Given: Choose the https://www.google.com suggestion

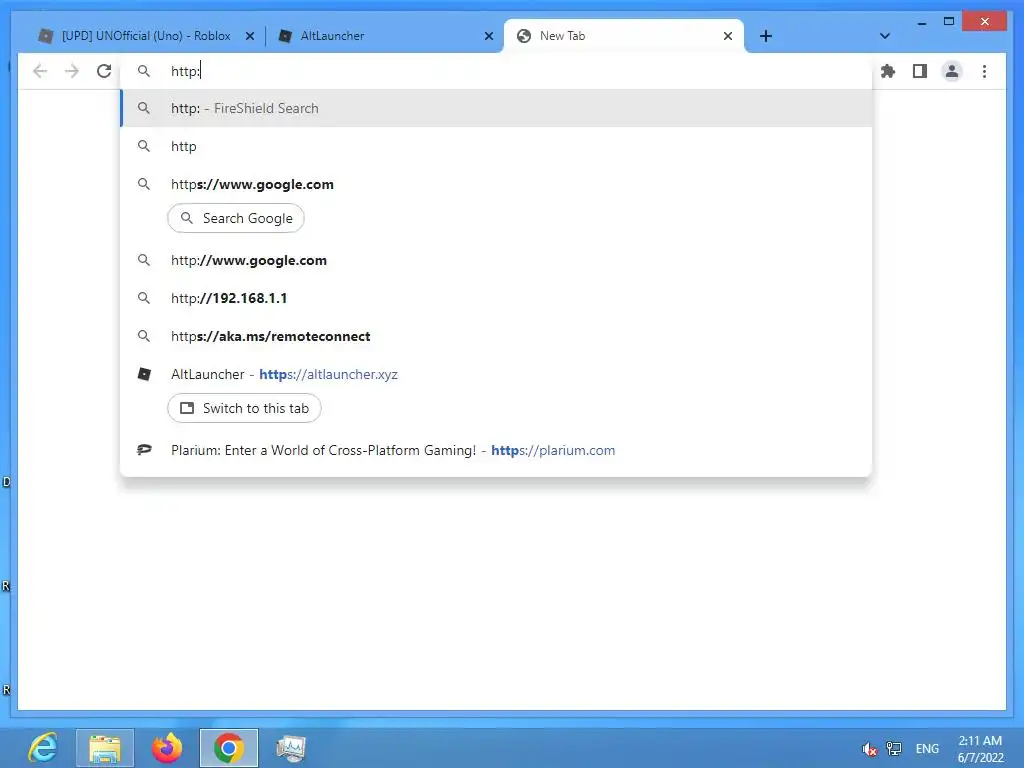Looking at the screenshot, I should tap(496, 184).
